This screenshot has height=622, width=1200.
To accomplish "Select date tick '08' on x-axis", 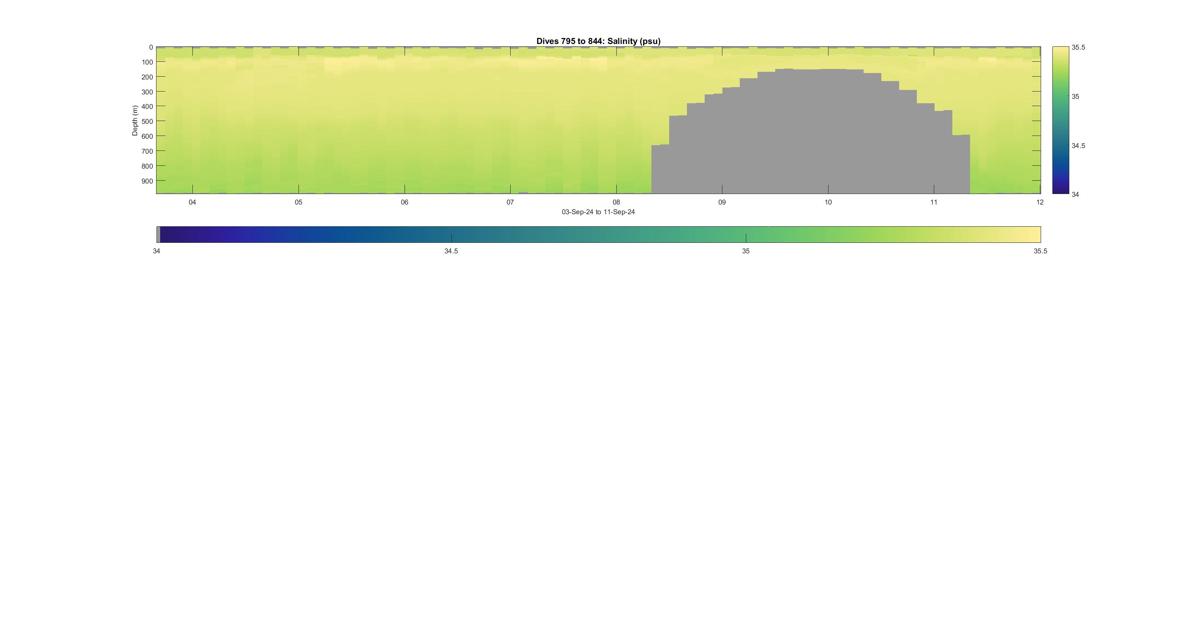I will click(x=616, y=202).
